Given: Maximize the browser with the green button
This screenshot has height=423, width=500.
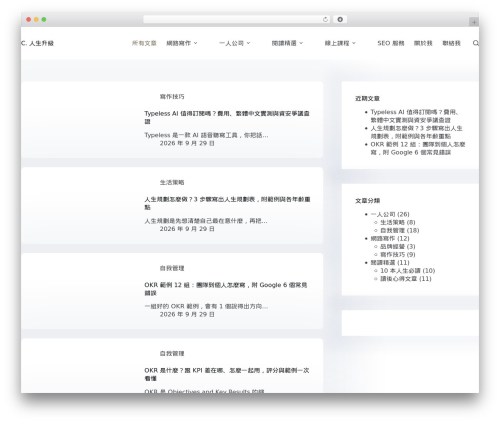Looking at the screenshot, I should (44, 19).
